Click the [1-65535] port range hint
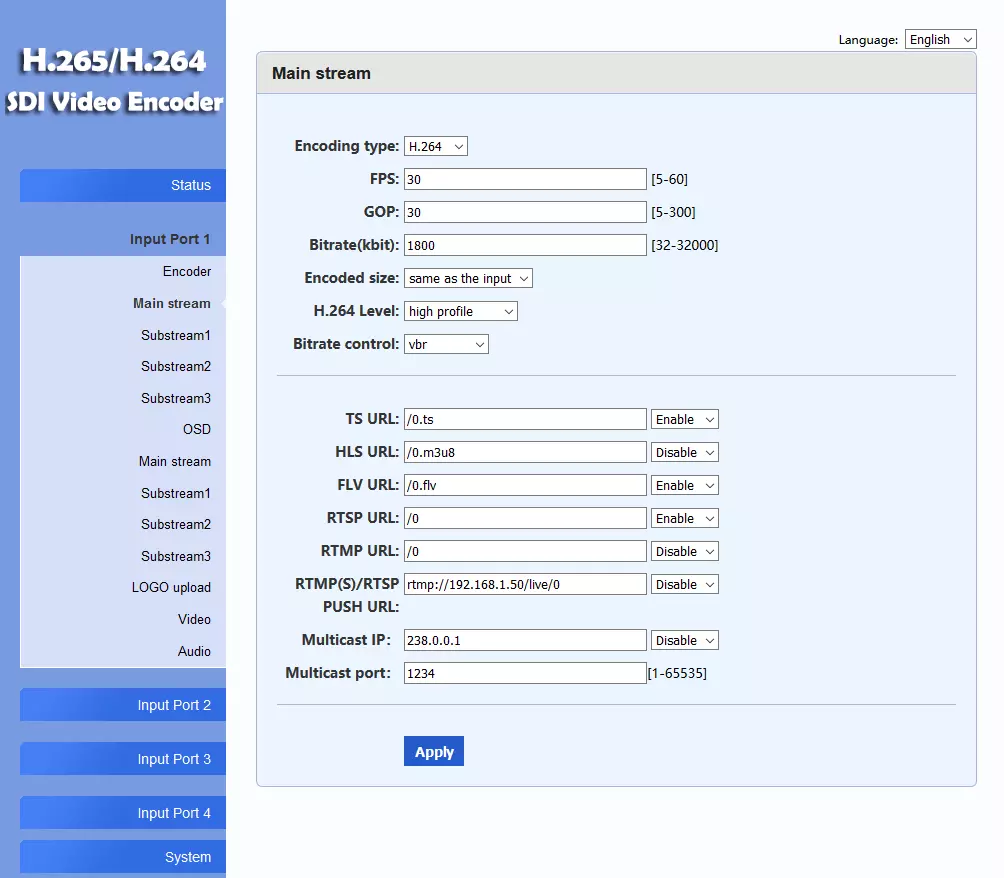The width and height of the screenshot is (1004, 878). coord(677,673)
